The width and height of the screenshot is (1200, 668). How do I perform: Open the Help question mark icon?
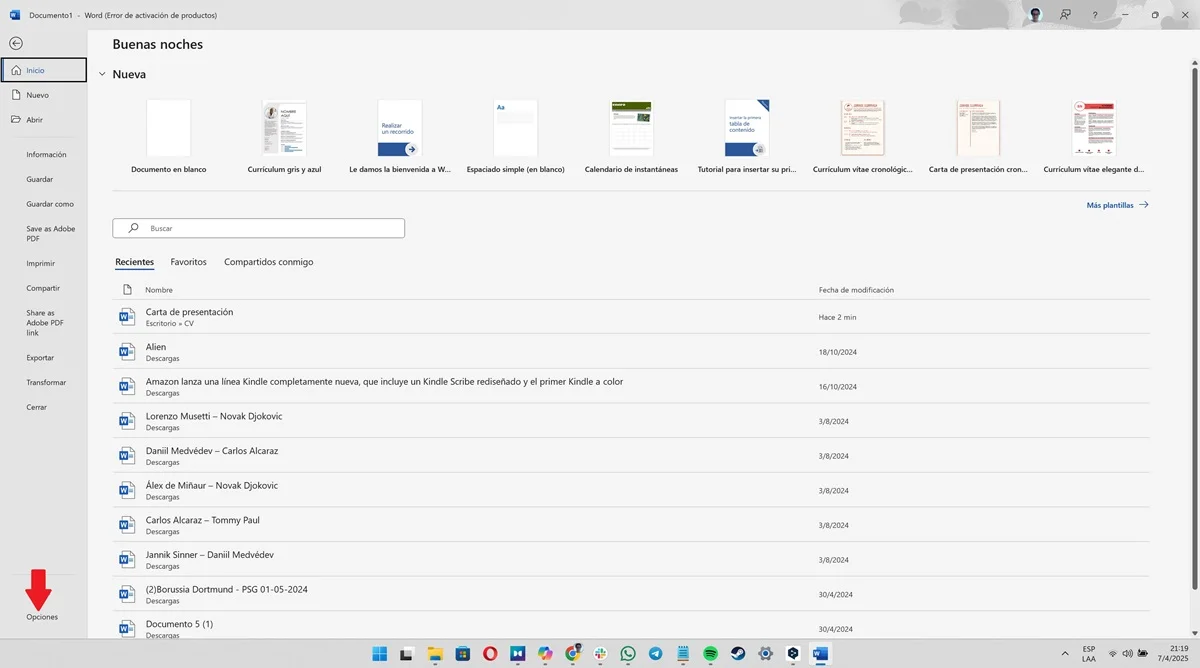pos(1096,15)
